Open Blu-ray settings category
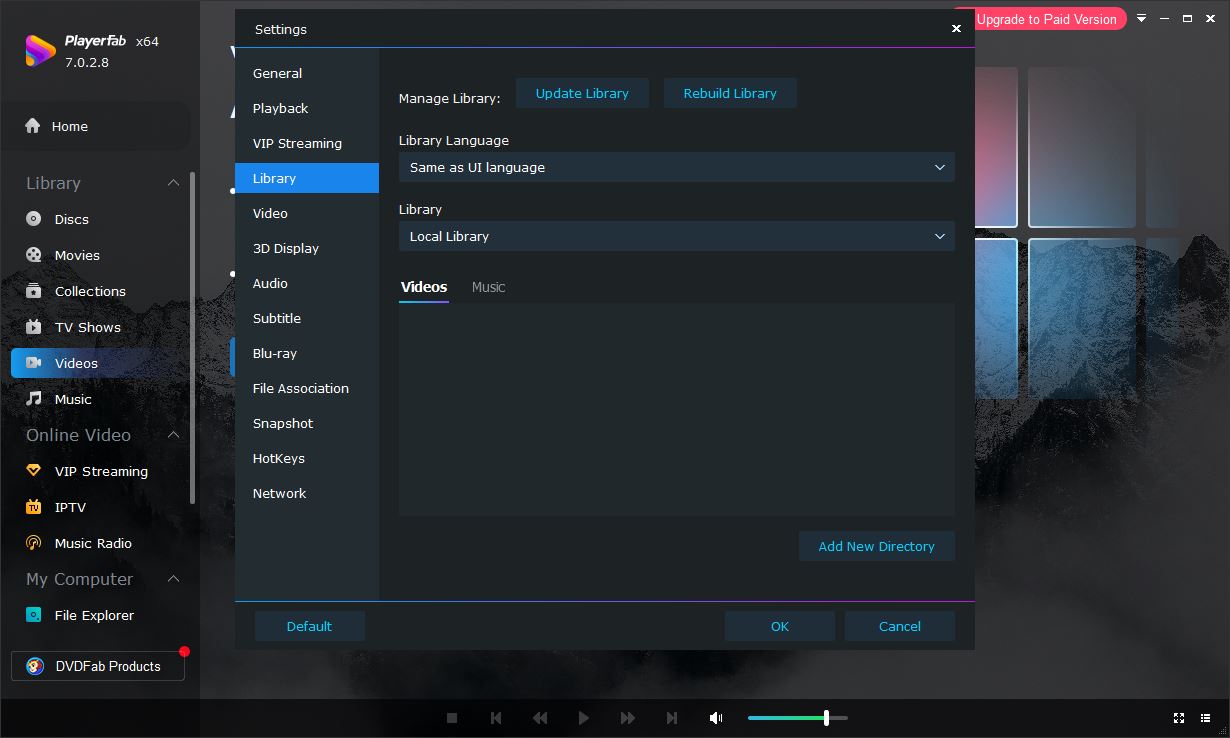Image resolution: width=1230 pixels, height=738 pixels. pos(307,353)
